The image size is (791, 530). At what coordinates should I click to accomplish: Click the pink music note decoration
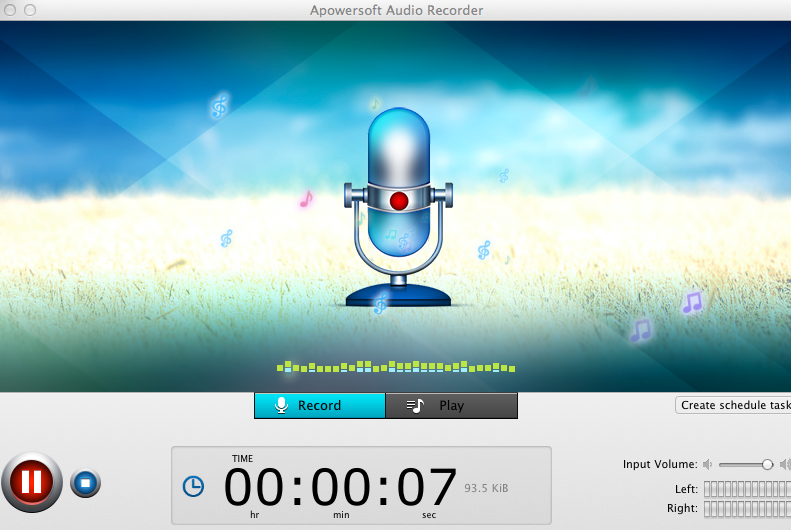306,199
